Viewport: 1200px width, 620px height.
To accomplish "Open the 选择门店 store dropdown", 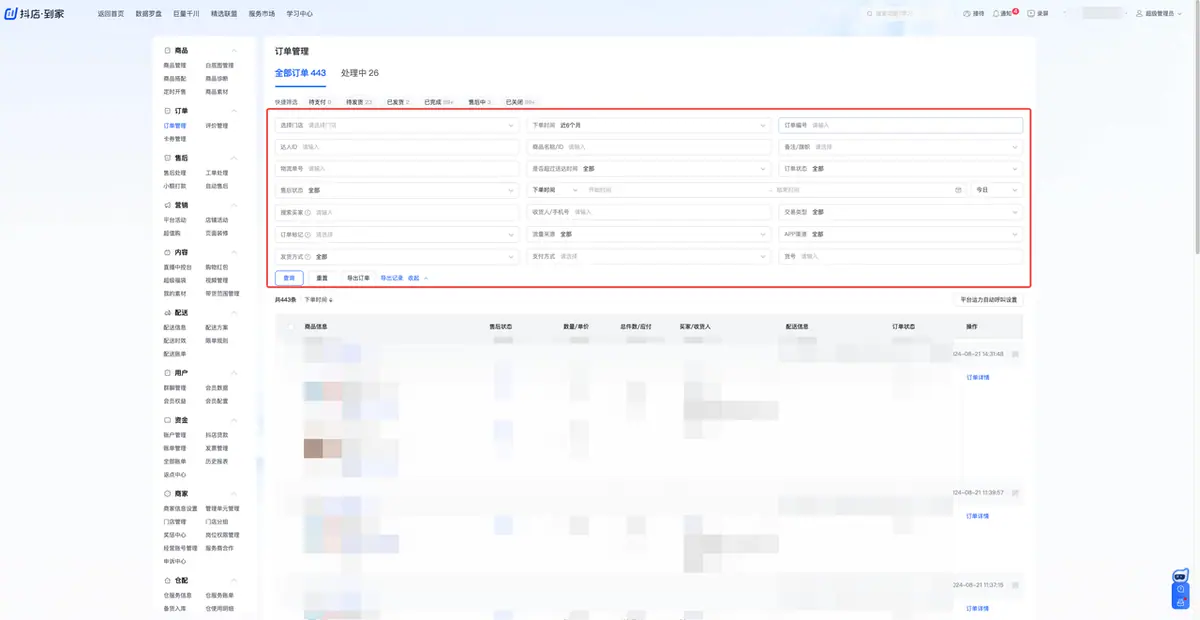I will (x=395, y=125).
